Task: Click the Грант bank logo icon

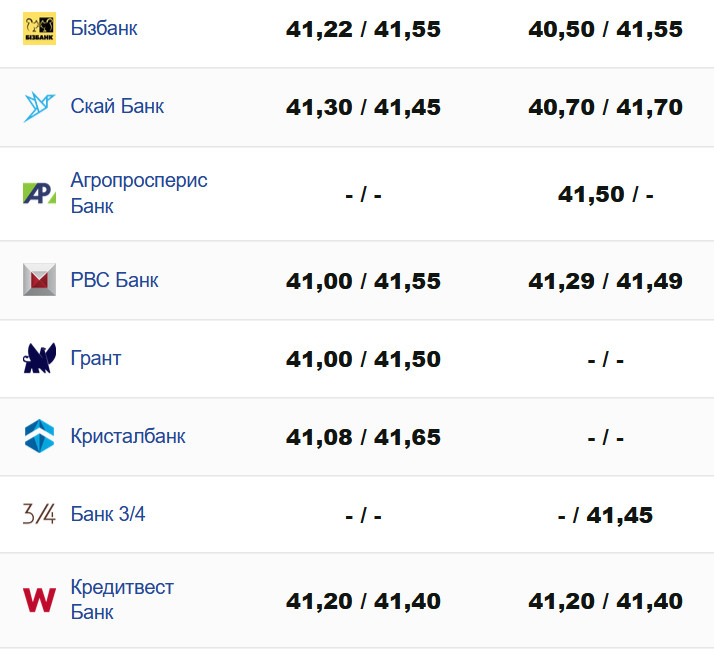Action: point(39,358)
